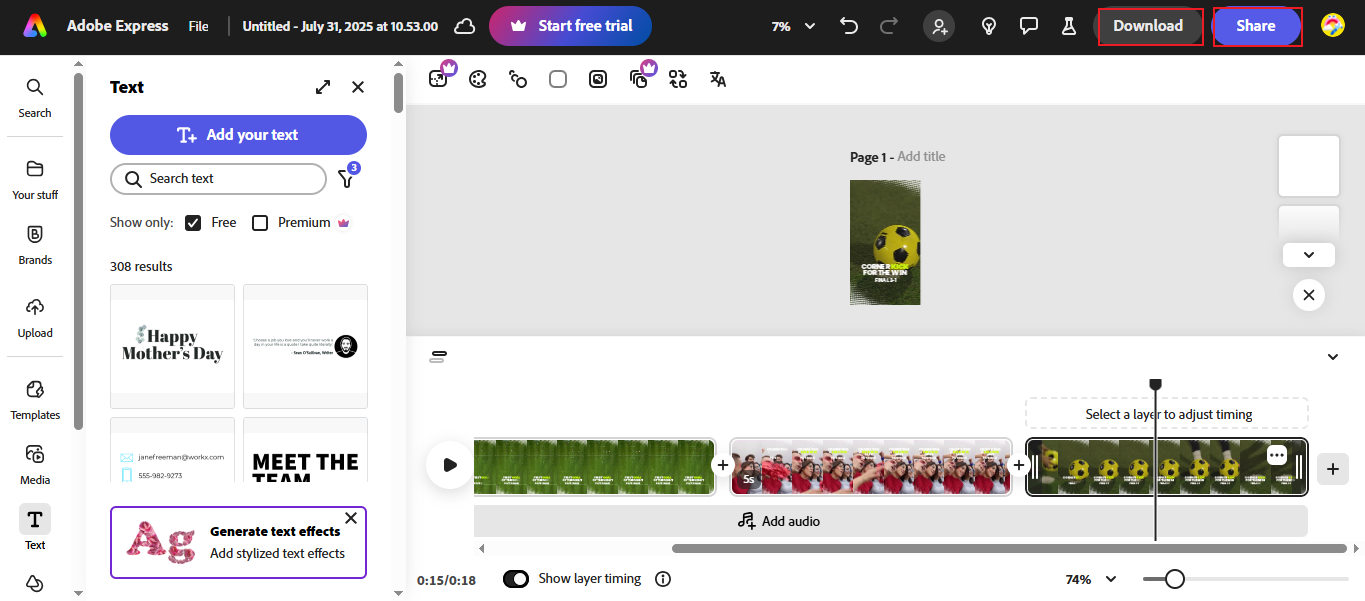Click Start free trial button
Image resolution: width=1365 pixels, height=601 pixels.
pyautogui.click(x=570, y=26)
